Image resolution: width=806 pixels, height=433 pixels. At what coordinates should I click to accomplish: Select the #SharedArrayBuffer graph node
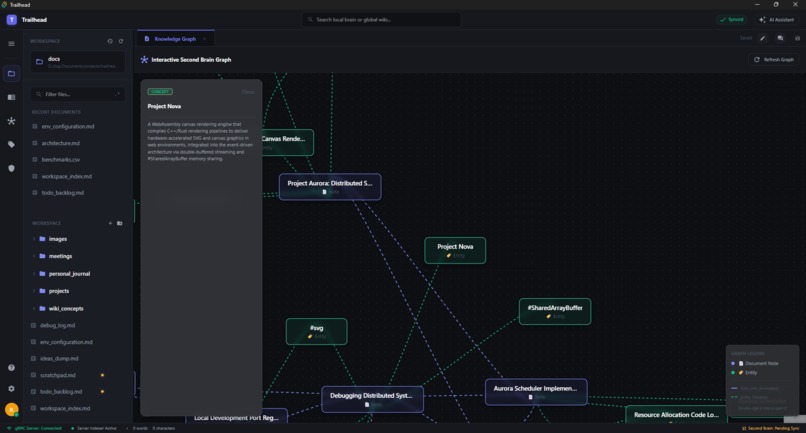[x=555, y=312]
